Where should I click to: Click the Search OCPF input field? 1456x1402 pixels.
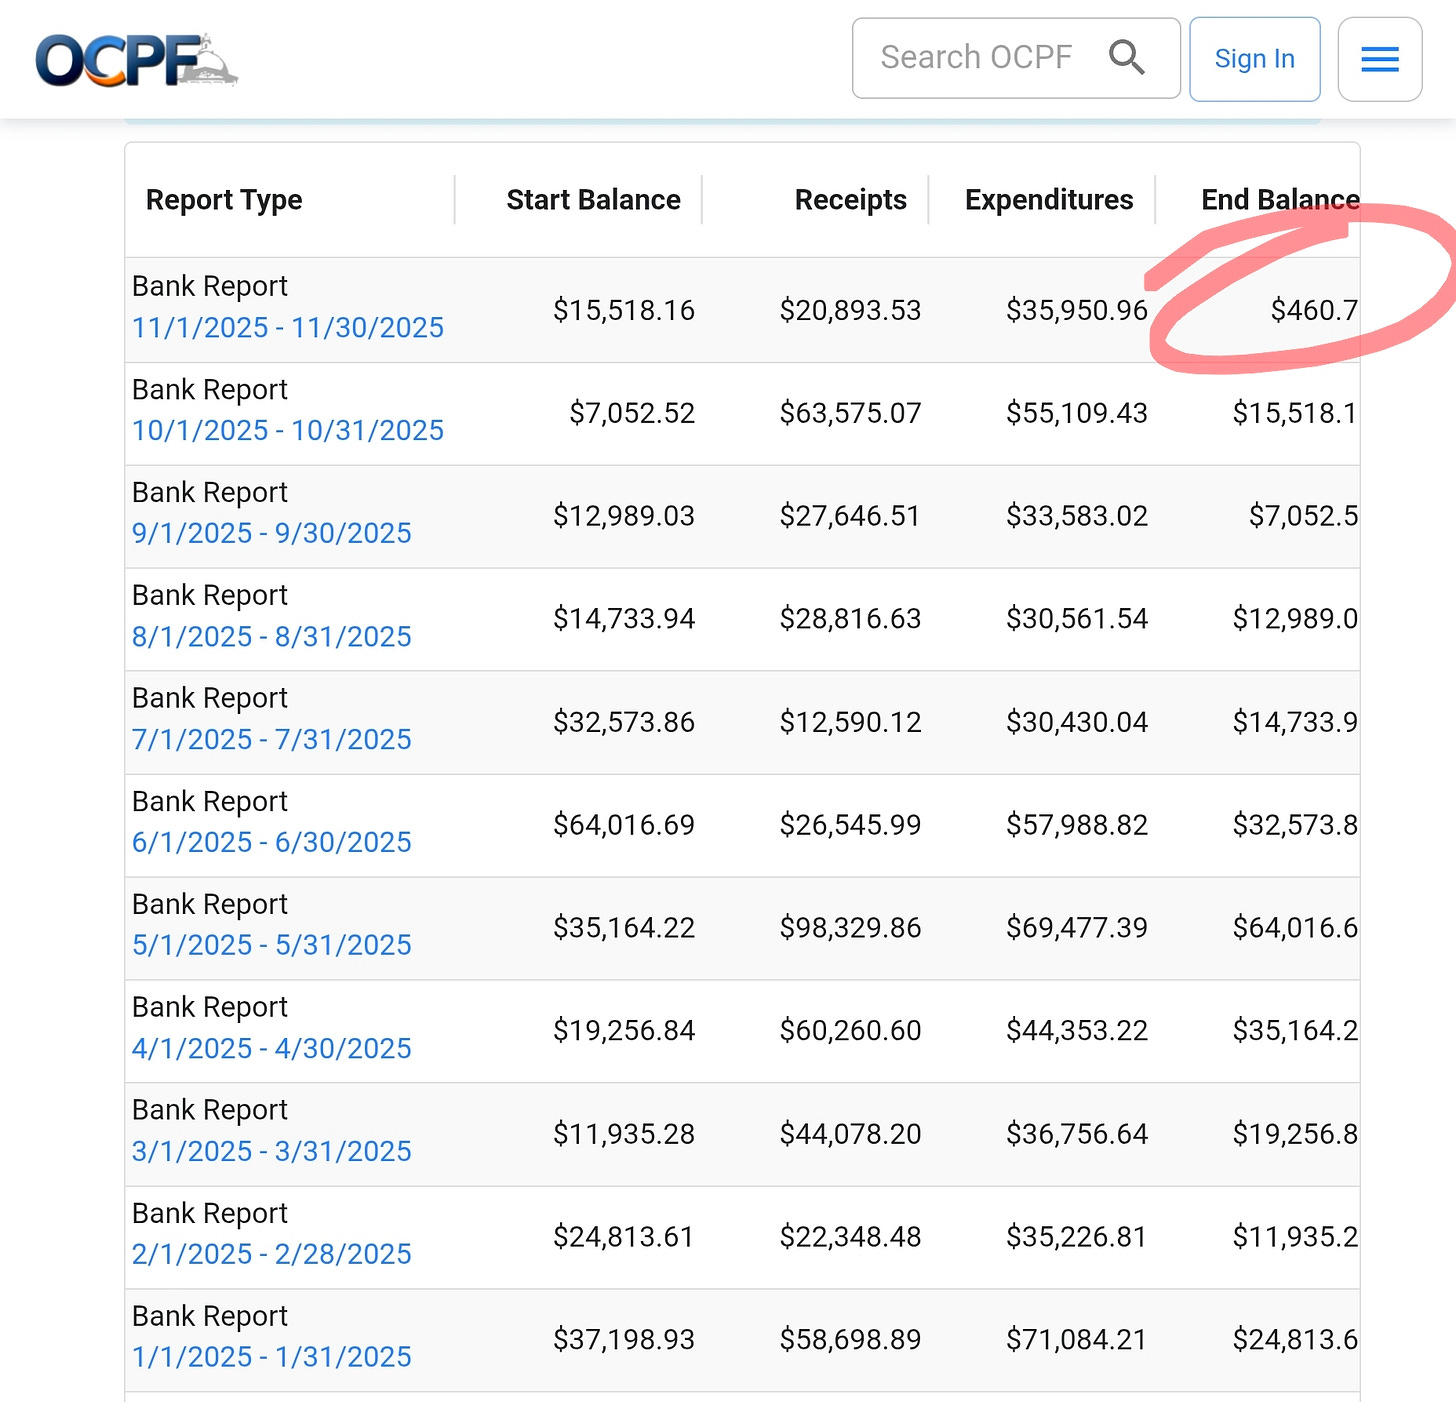coord(1016,58)
